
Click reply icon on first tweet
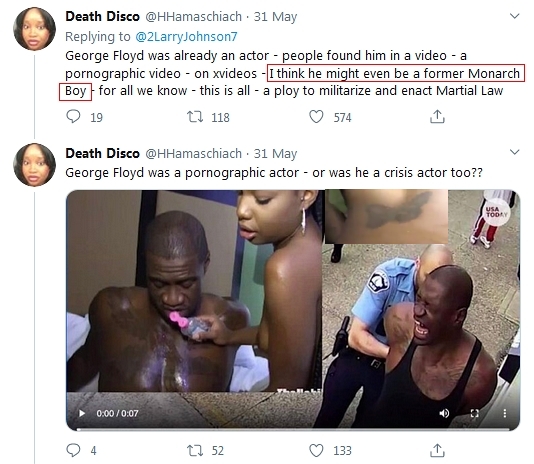coord(73,116)
